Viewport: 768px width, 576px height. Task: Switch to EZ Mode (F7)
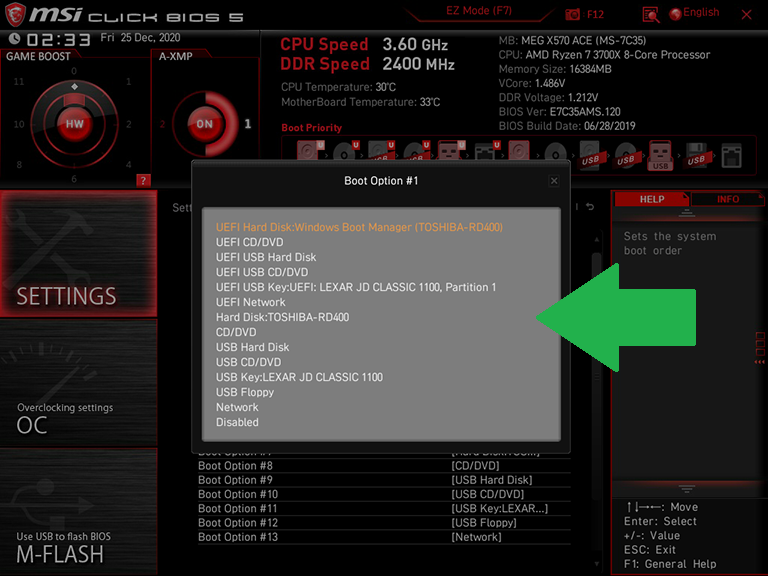pos(479,11)
